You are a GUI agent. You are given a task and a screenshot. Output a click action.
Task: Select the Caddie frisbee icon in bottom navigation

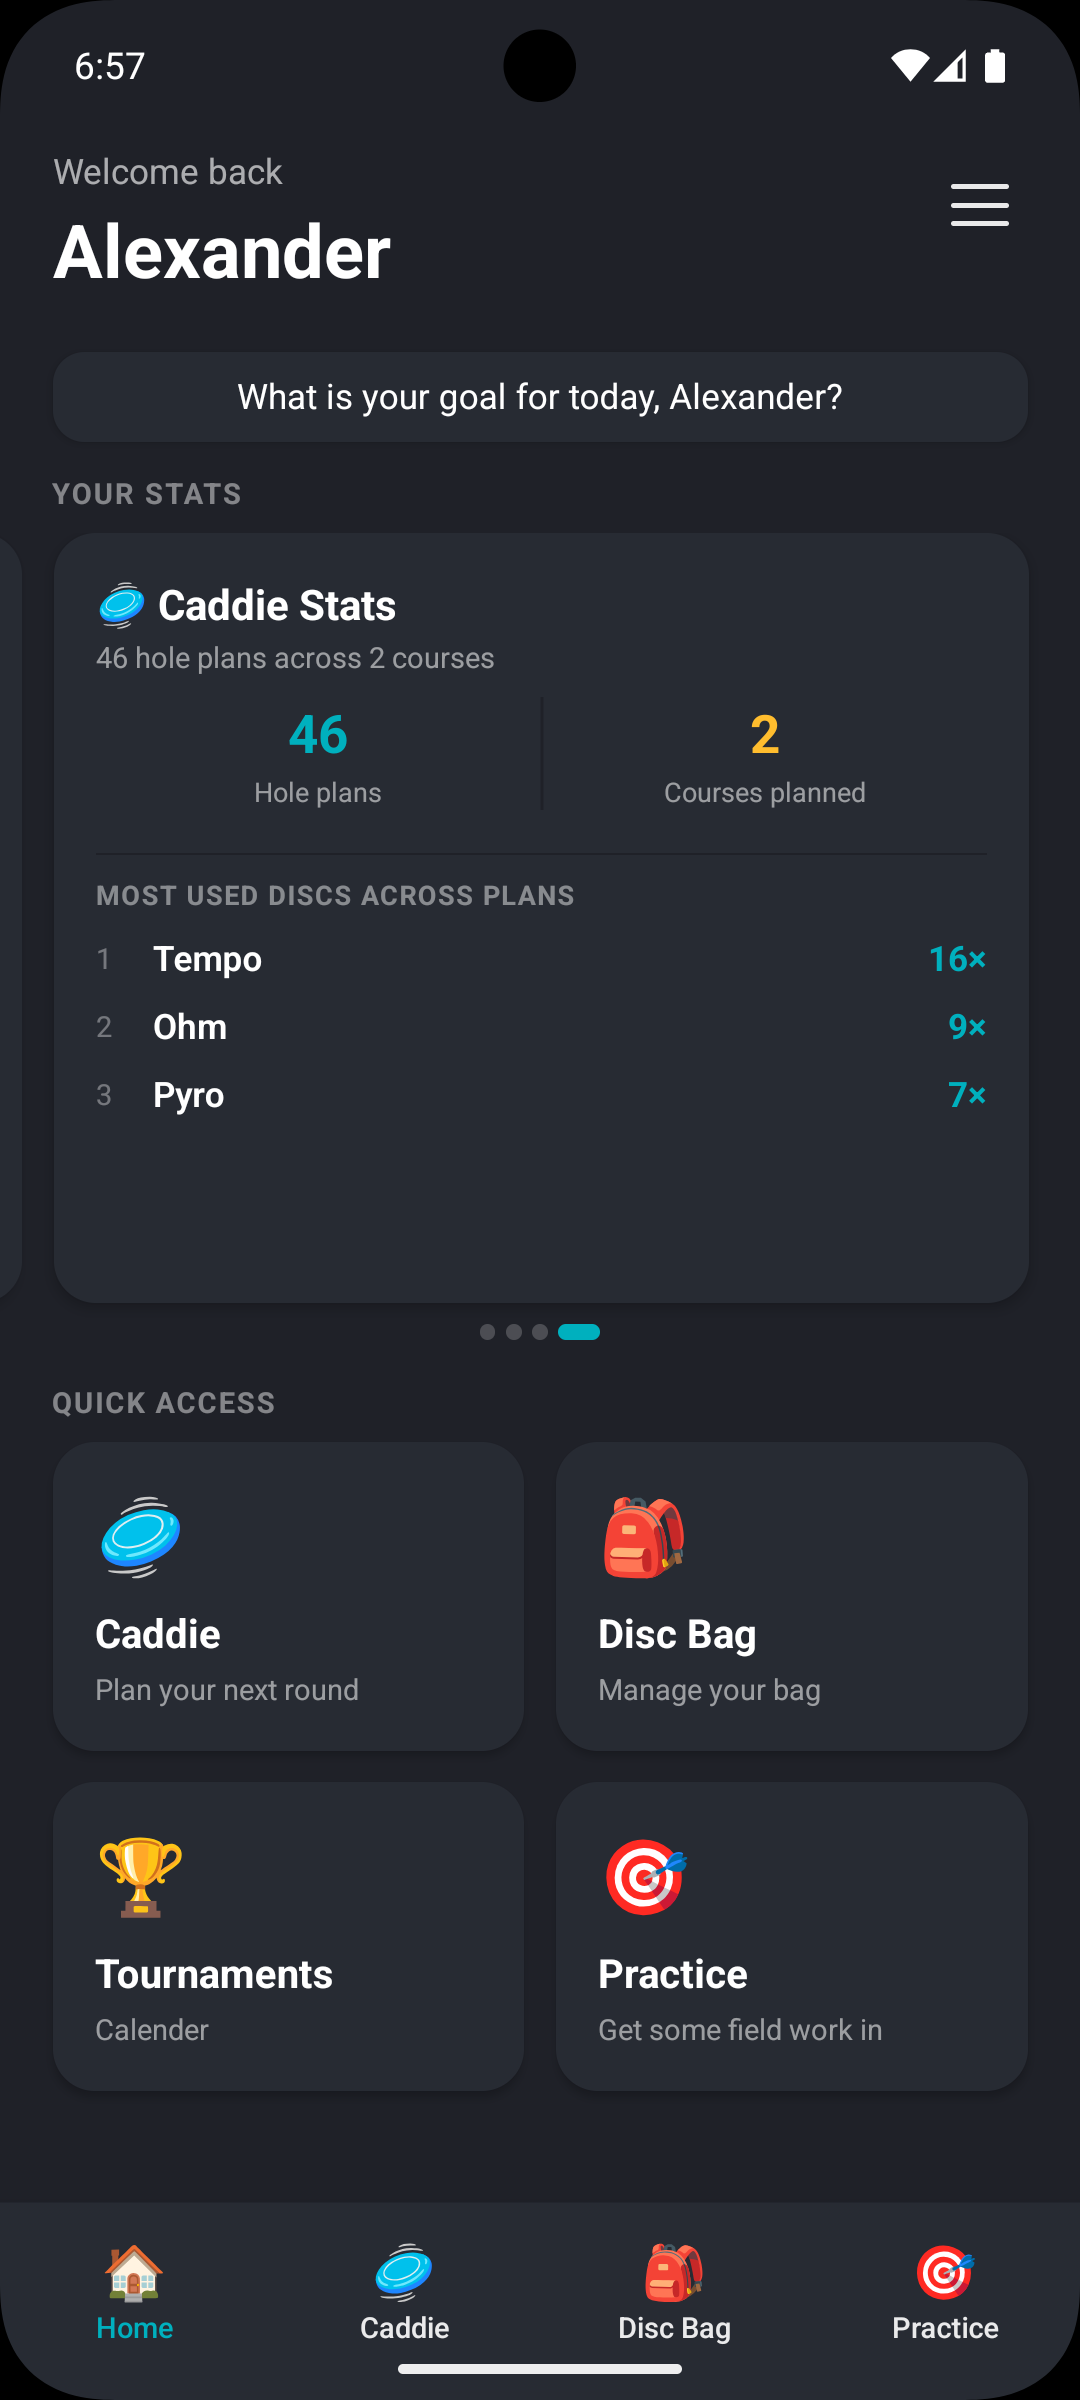tap(404, 2272)
